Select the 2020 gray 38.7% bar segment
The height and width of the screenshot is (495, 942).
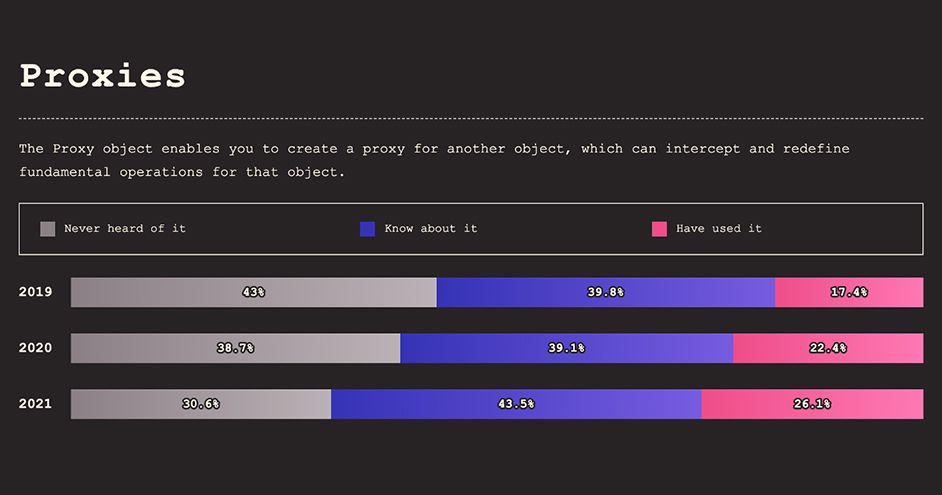tap(235, 348)
